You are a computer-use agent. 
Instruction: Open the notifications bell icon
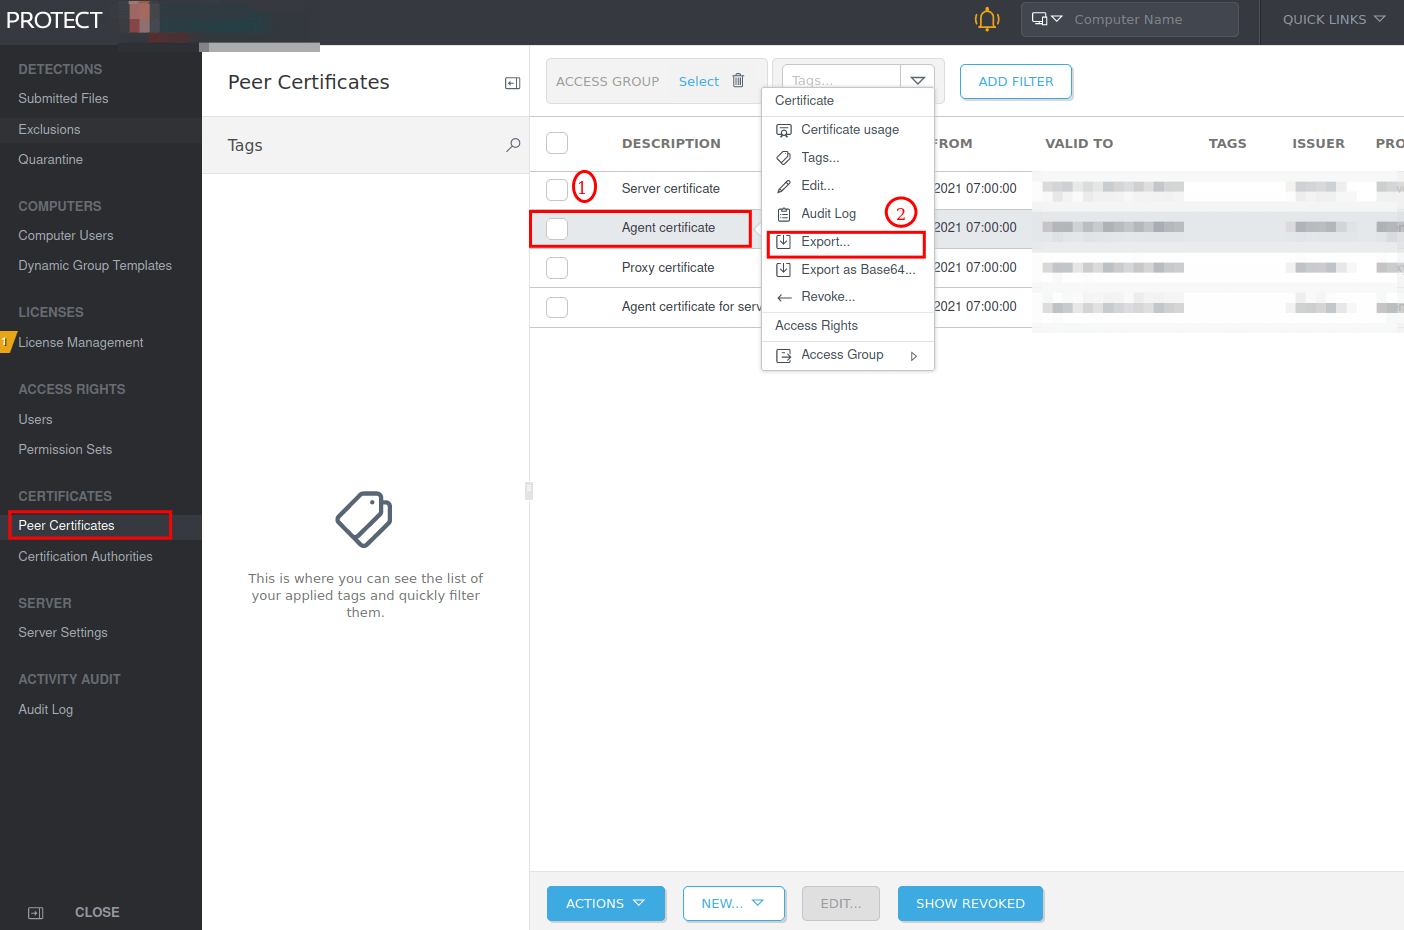coord(987,19)
